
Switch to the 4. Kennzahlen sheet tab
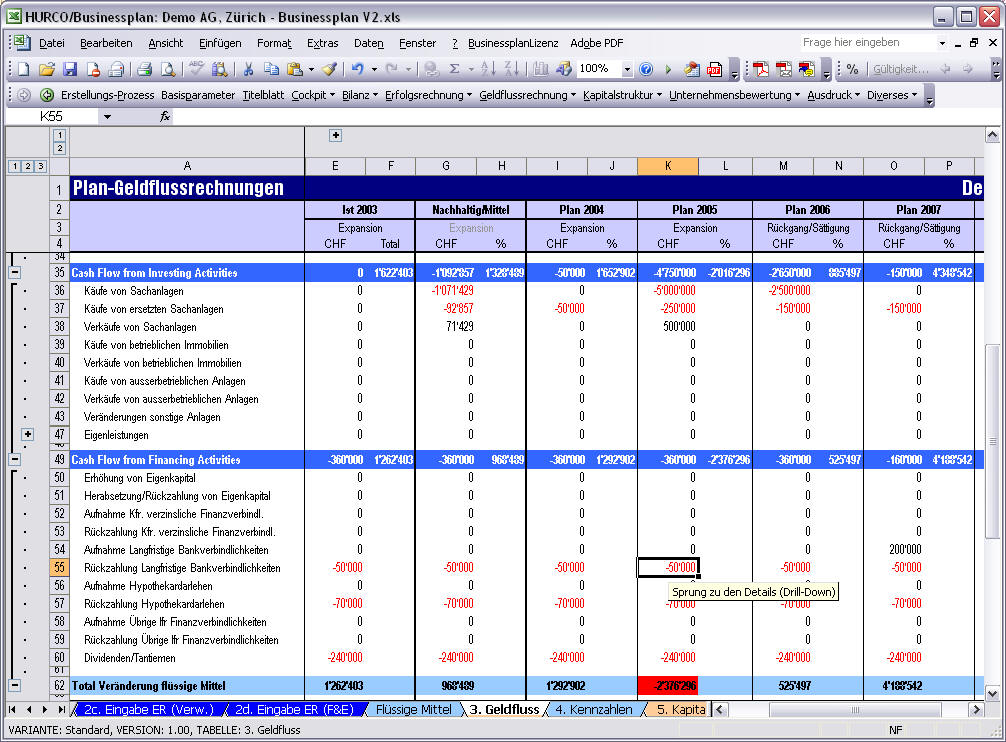[x=593, y=709]
